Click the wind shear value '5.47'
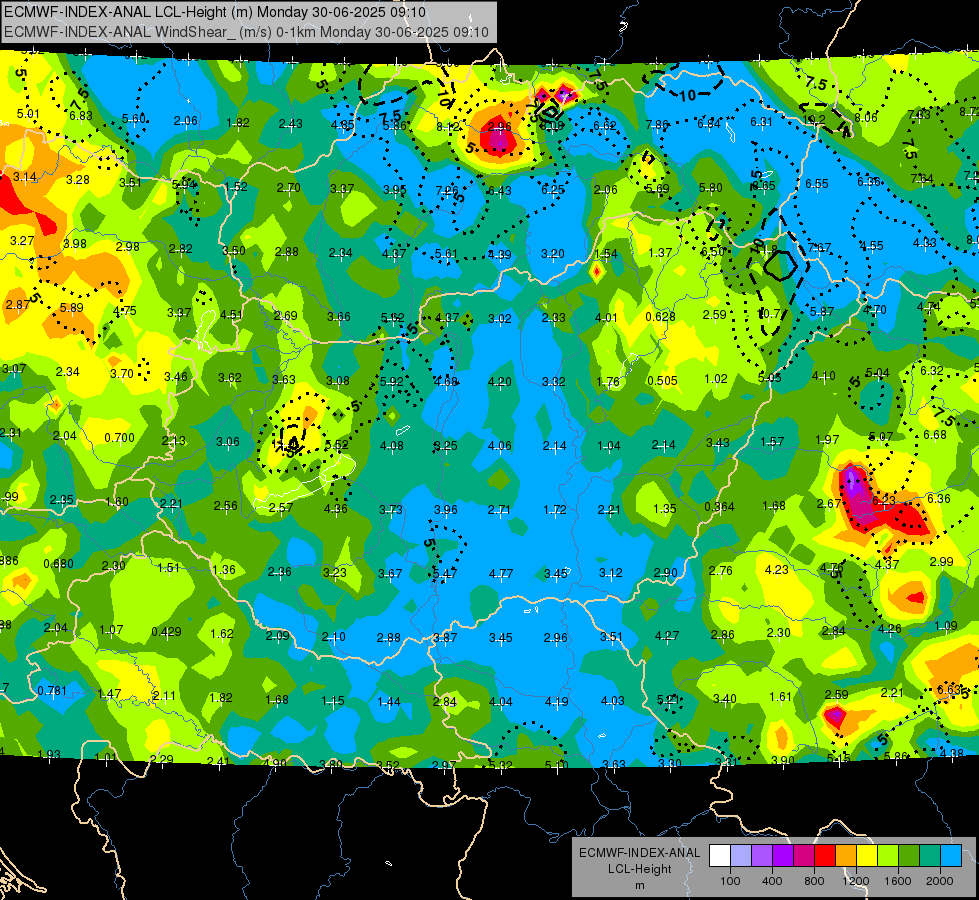This screenshot has height=900, width=979. (445, 573)
